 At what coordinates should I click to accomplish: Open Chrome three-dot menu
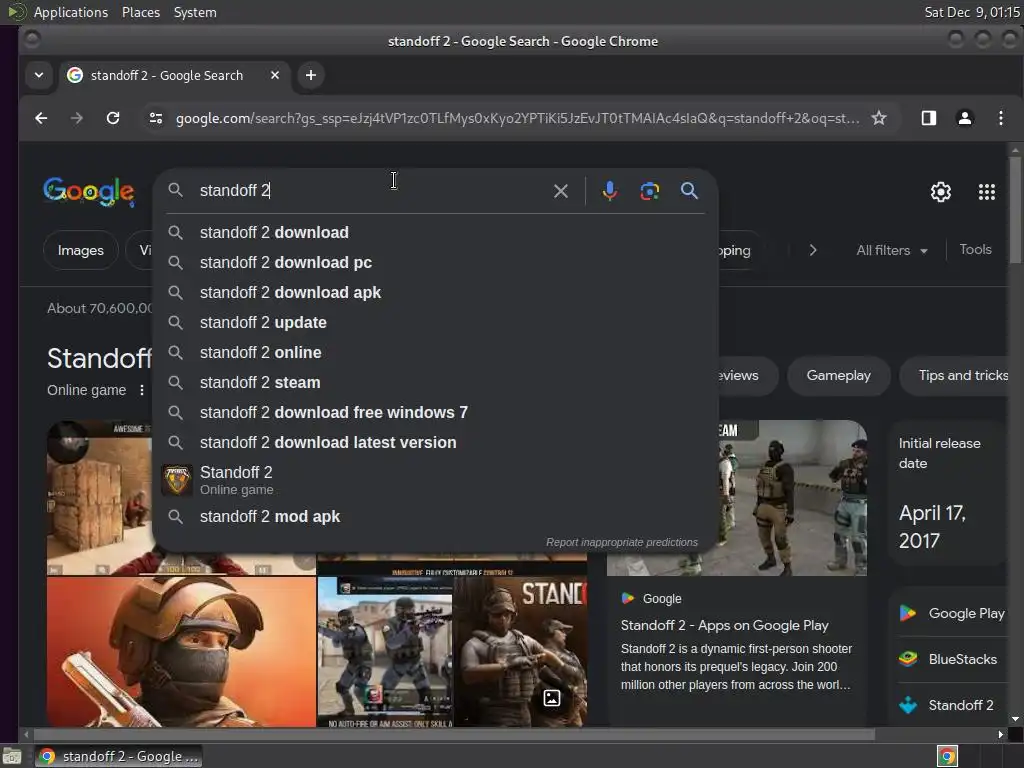1000,118
